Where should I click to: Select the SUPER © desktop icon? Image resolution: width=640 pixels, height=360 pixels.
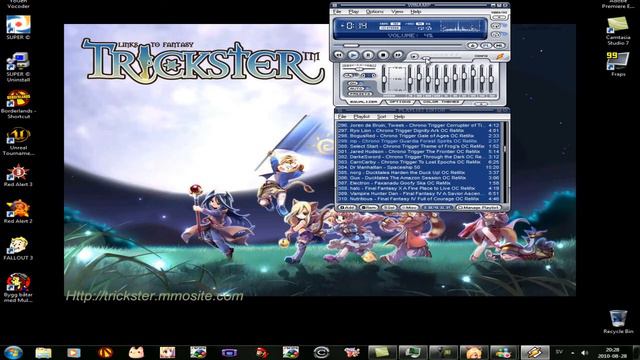(x=18, y=27)
